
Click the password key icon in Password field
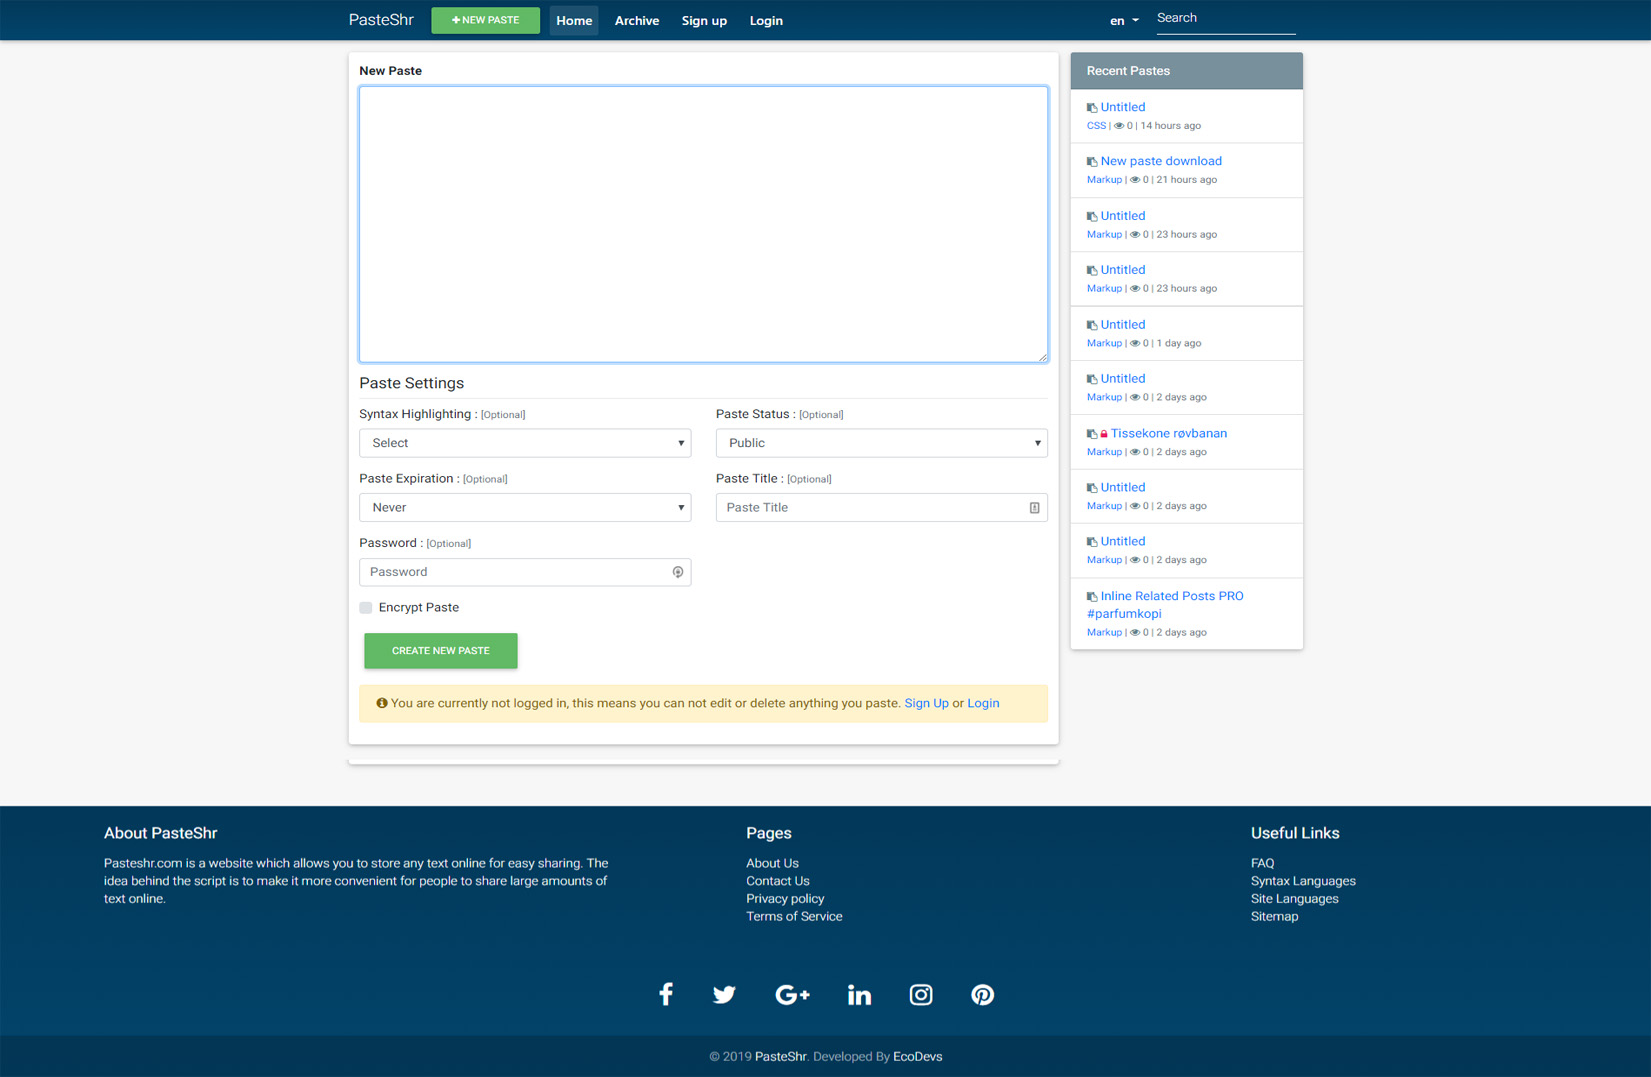[677, 572]
